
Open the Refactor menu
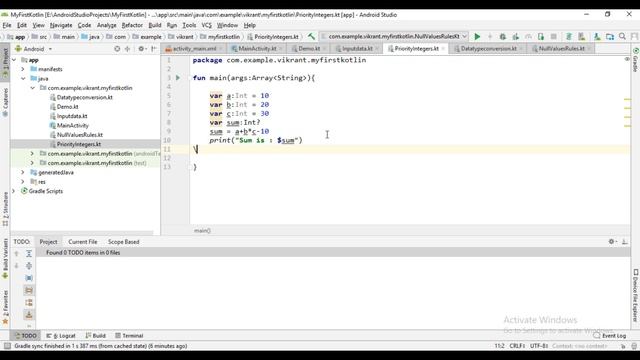click(132, 25)
